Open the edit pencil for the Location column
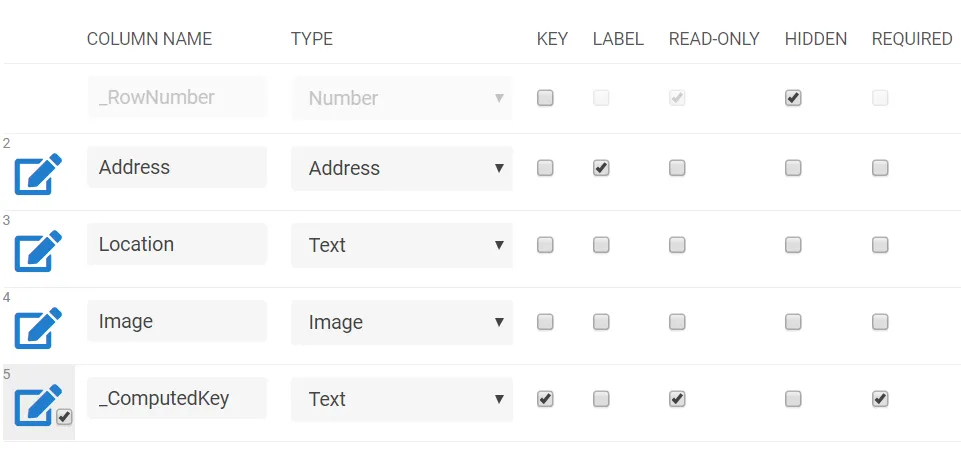 (38, 251)
